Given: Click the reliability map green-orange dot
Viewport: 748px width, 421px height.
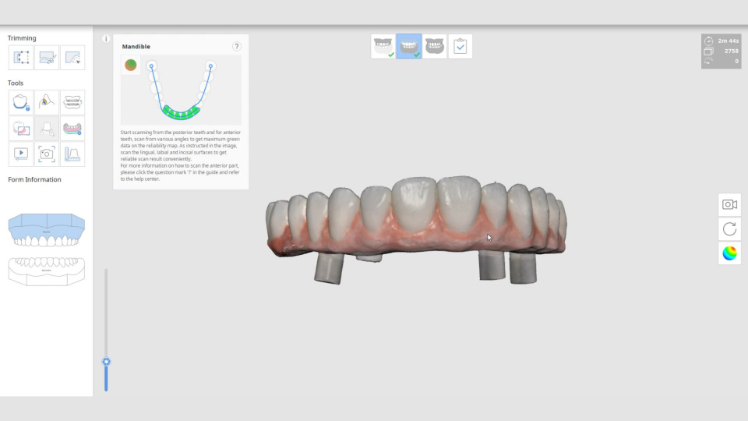Looking at the screenshot, I should coord(131,65).
